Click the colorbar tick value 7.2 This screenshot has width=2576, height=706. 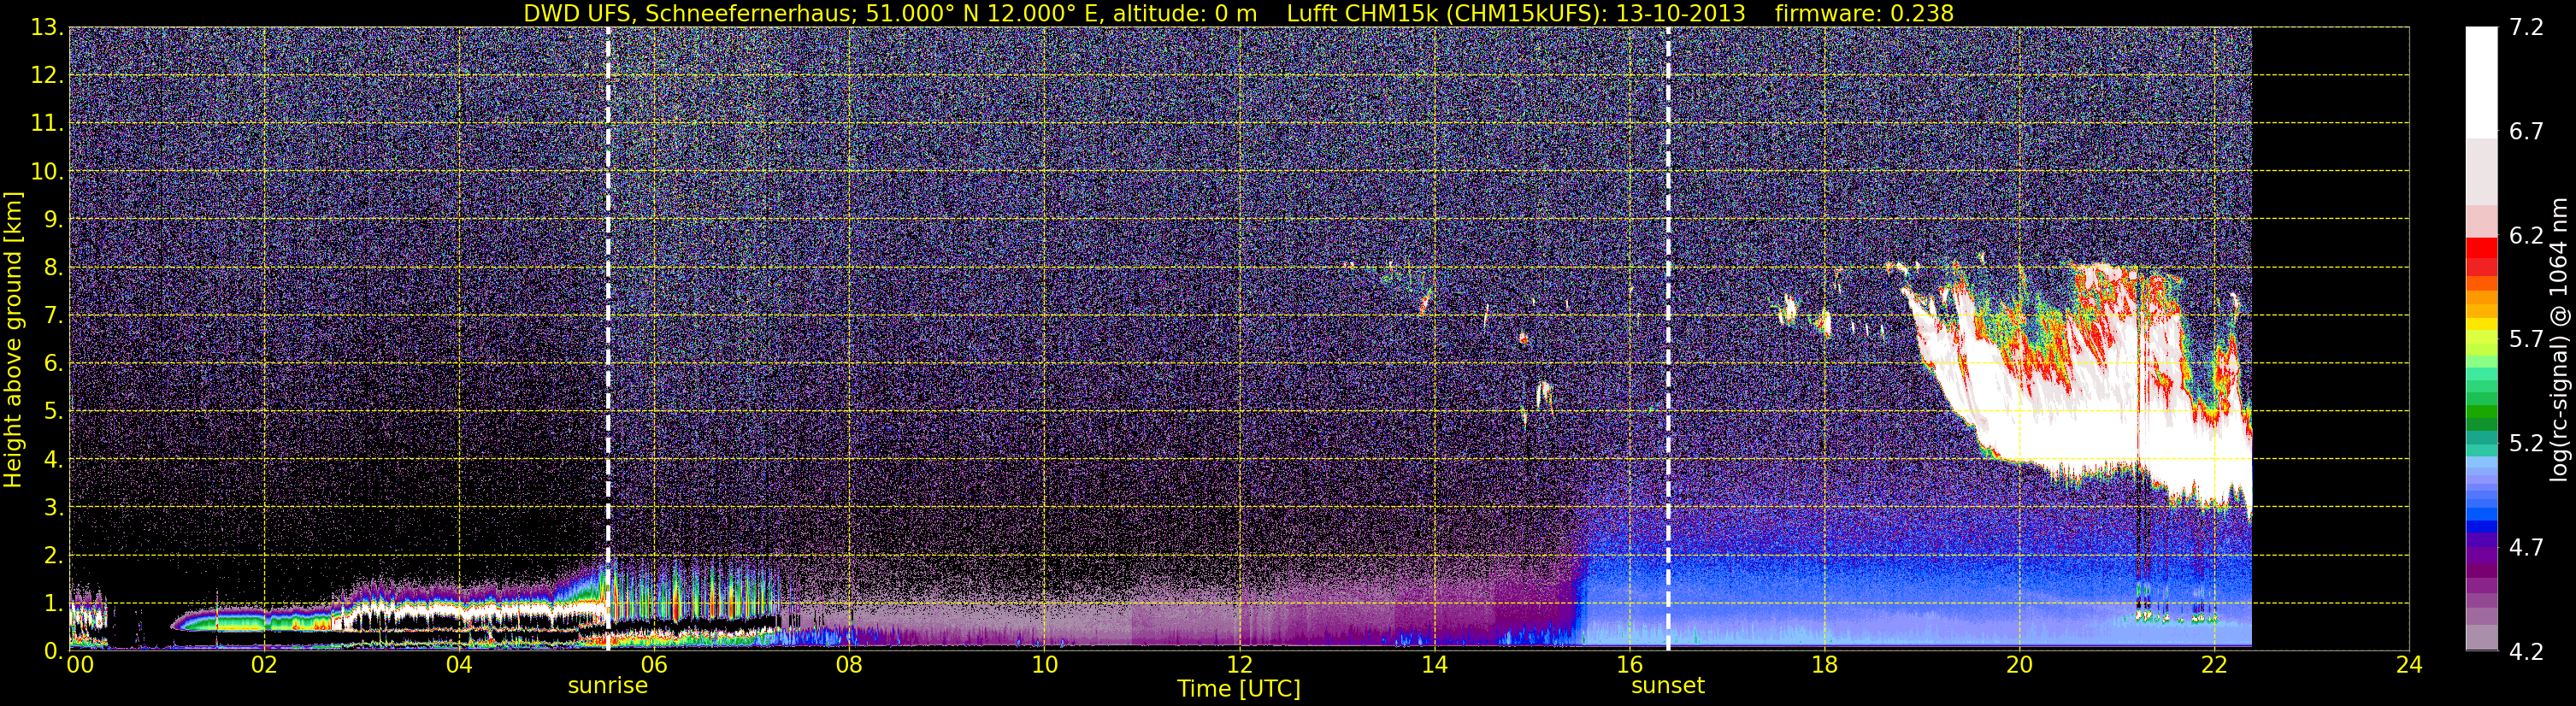[x=2526, y=28]
